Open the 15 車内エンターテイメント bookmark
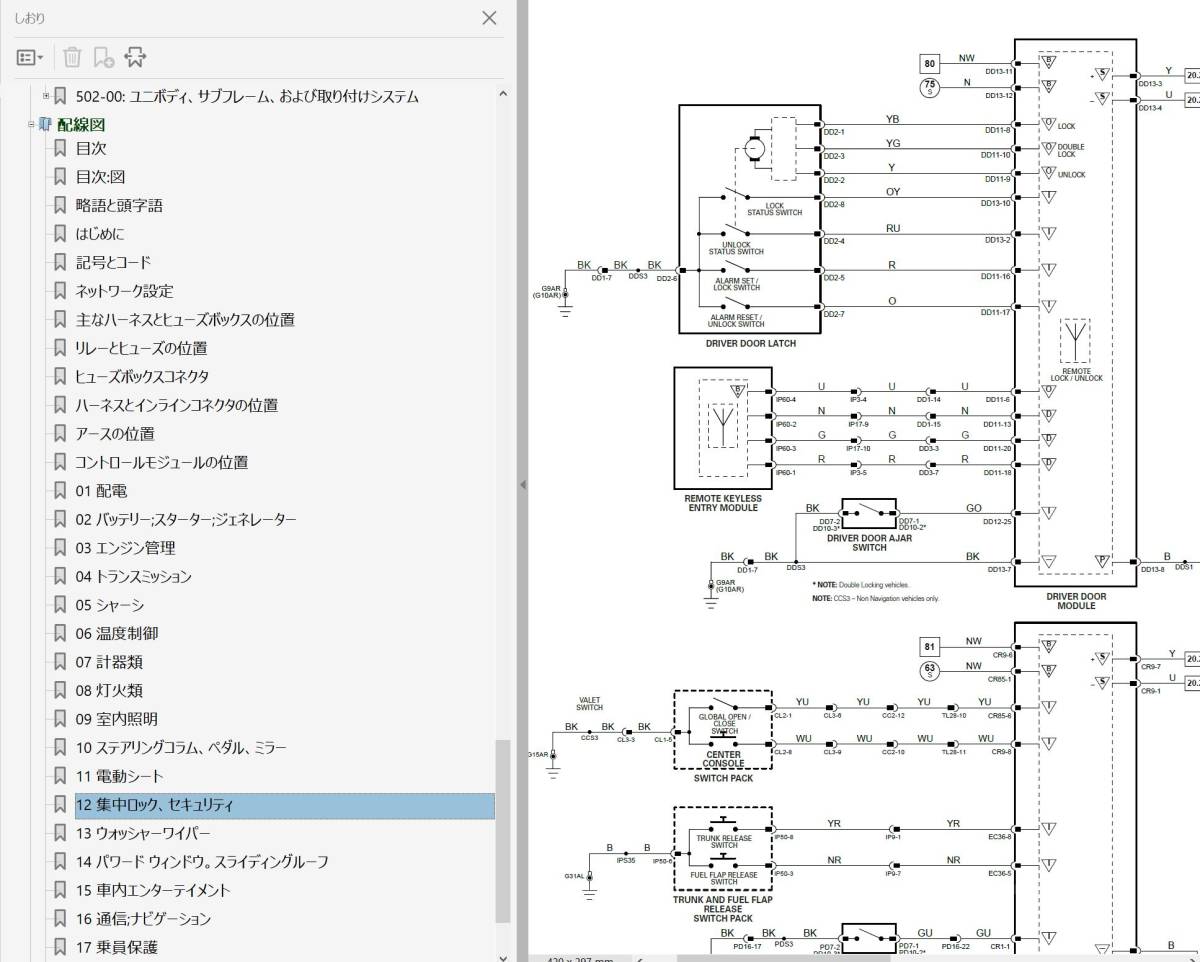Viewport: 1200px width, 962px height. point(153,890)
